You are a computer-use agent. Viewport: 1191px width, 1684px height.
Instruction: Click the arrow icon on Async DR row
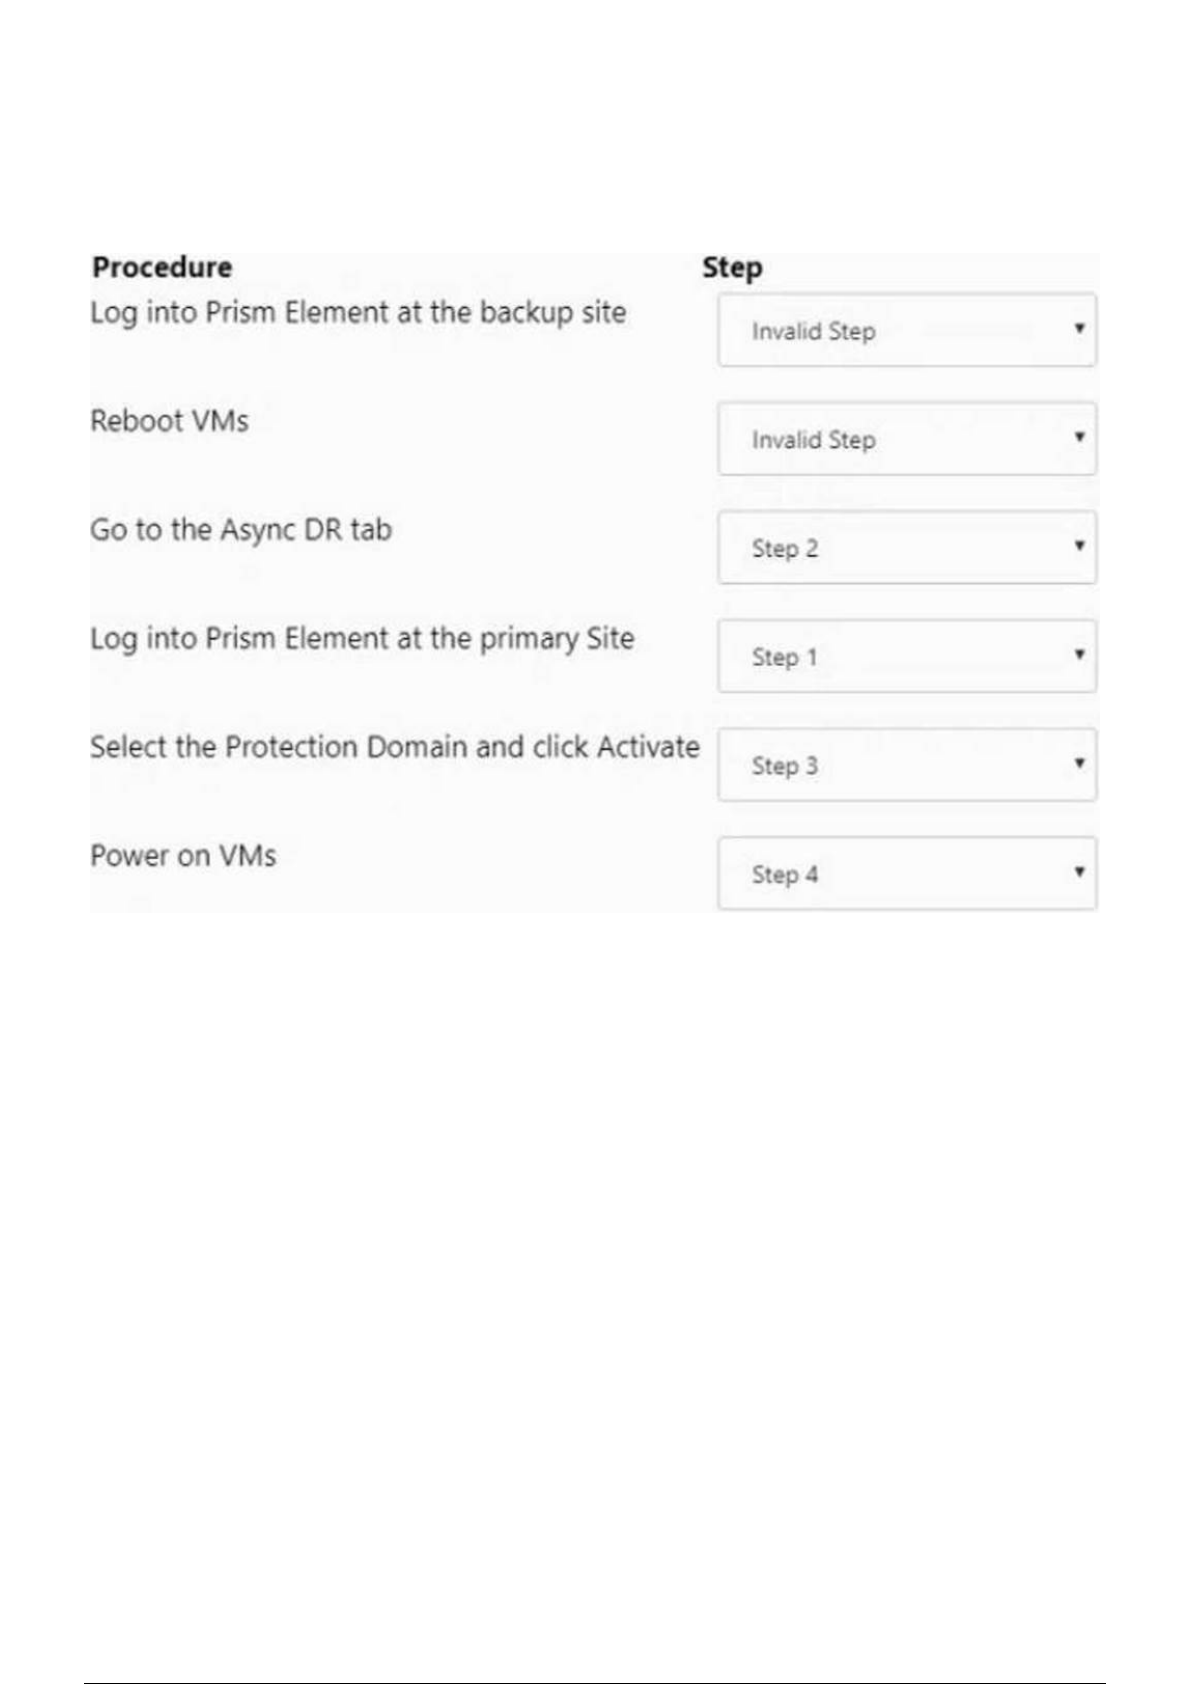(1079, 546)
